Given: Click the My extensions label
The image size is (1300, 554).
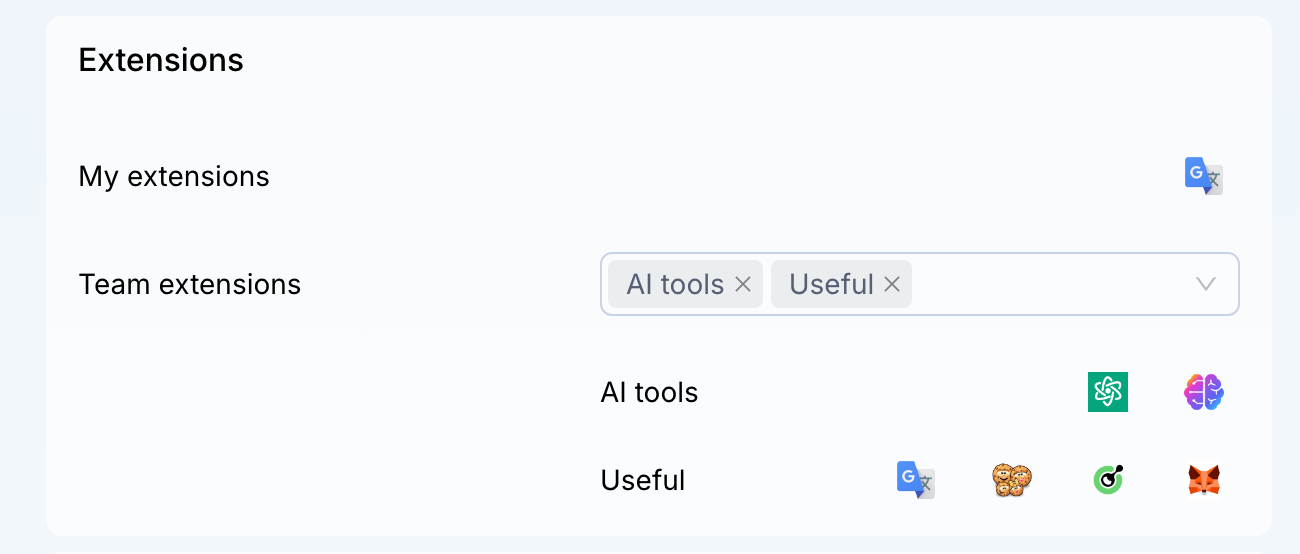Looking at the screenshot, I should (x=174, y=176).
